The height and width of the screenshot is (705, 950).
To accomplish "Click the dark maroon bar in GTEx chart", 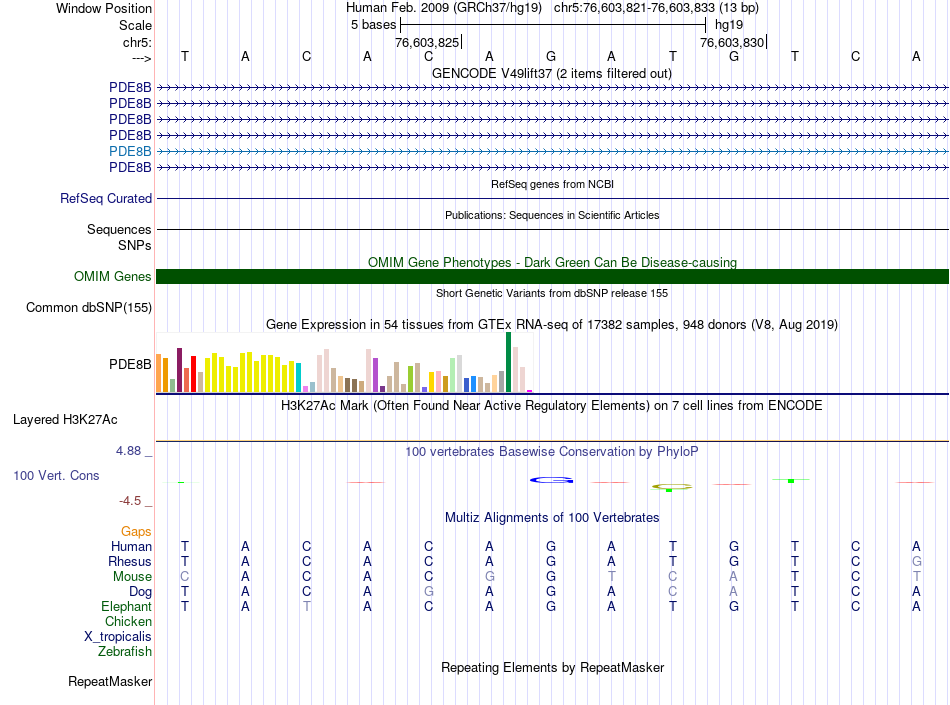I will click(x=179, y=370).
